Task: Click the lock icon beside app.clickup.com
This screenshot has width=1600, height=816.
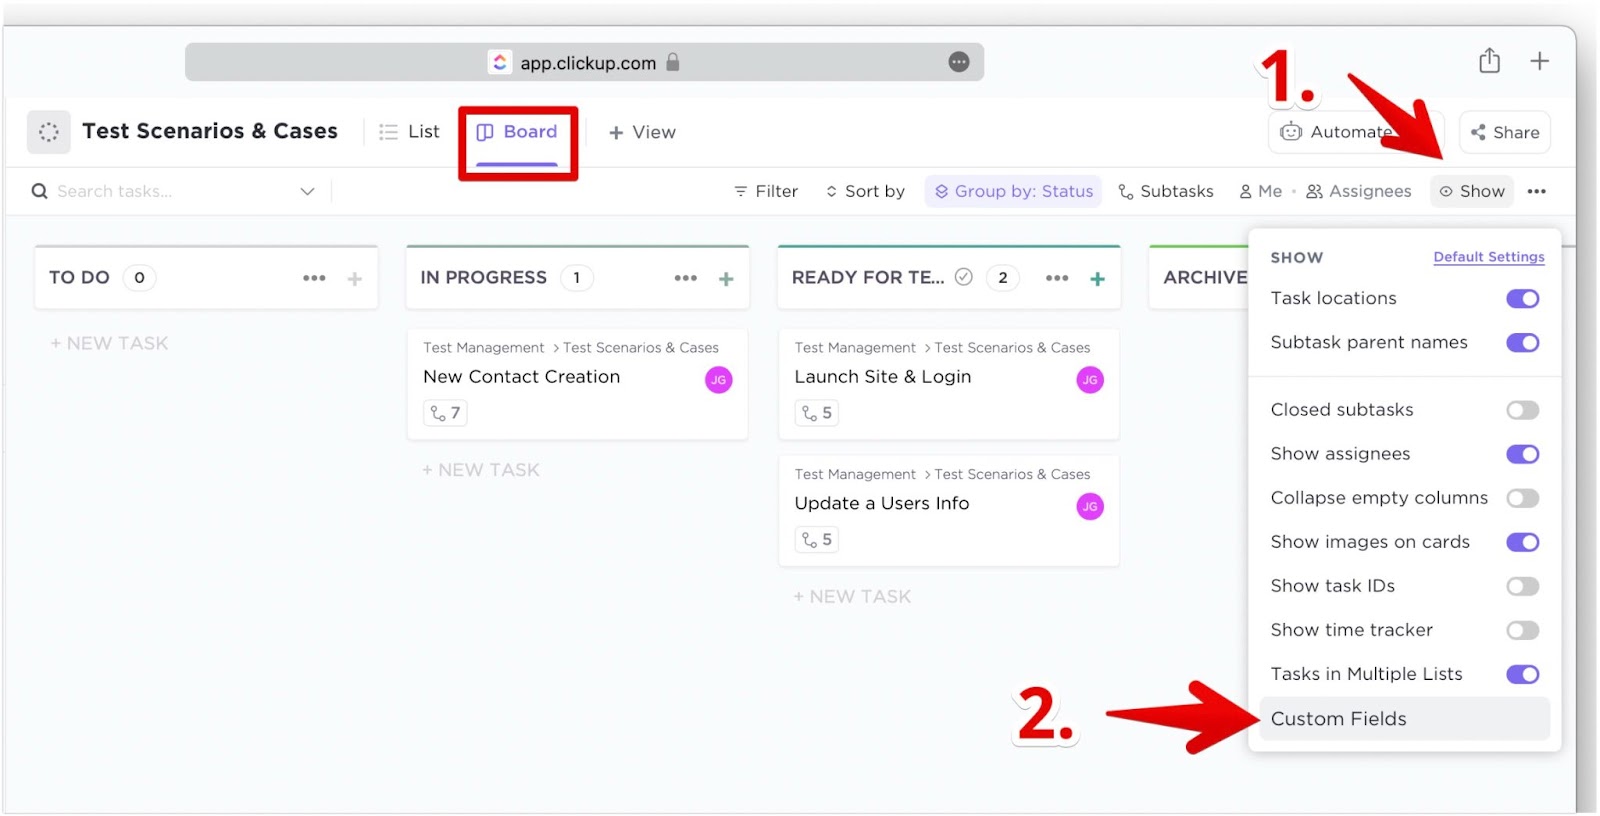Action: point(673,62)
